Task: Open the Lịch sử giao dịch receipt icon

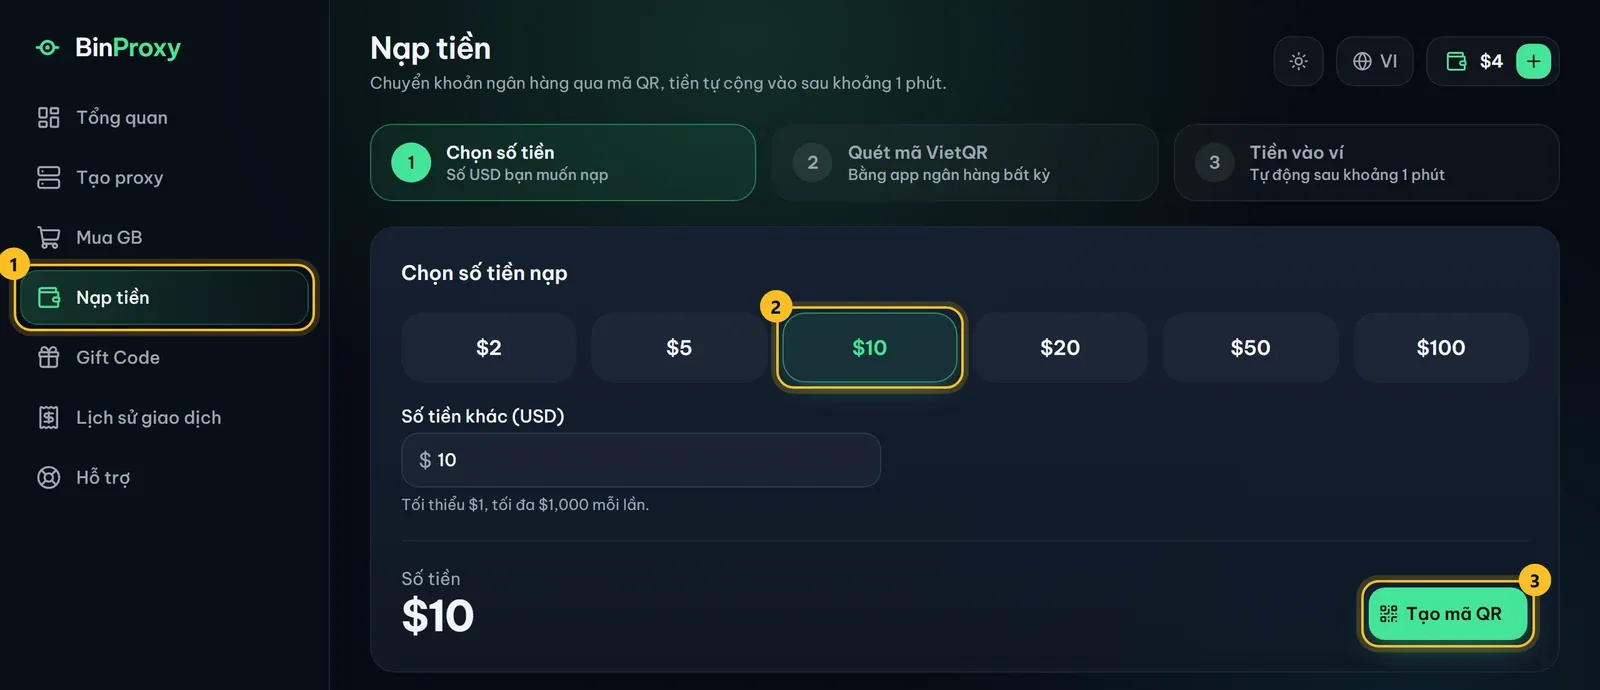Action: [48, 417]
